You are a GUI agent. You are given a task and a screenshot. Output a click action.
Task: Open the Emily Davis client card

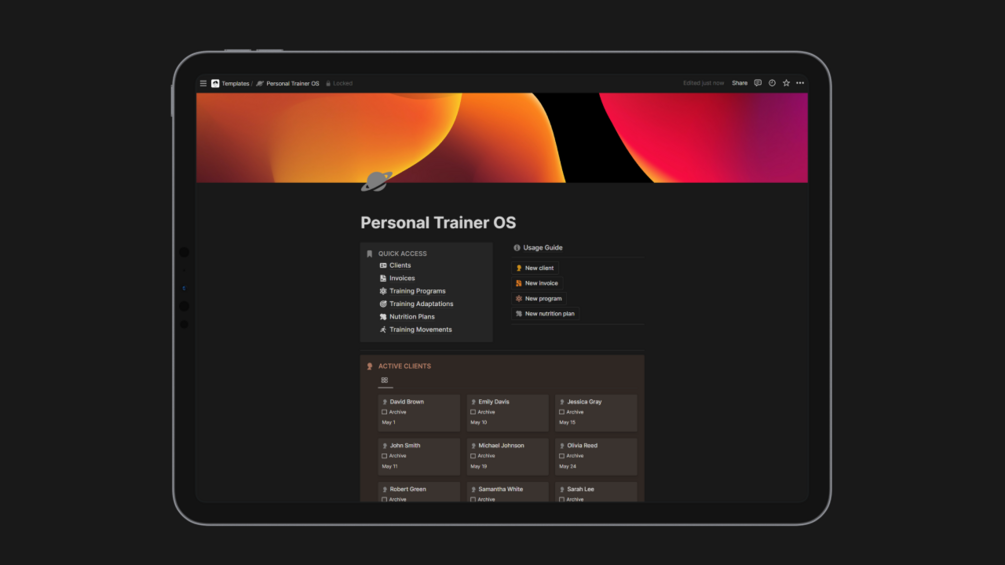coord(507,413)
